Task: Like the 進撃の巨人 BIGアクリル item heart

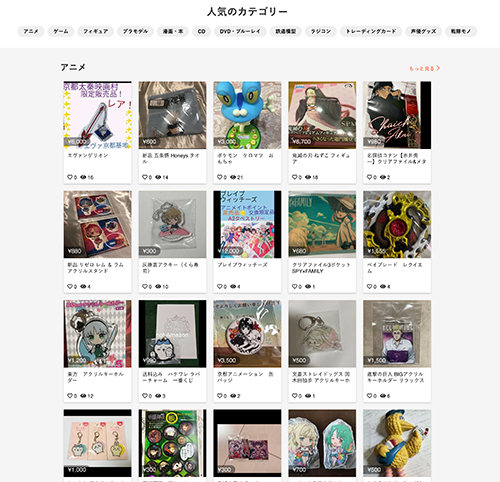Action: coord(369,396)
